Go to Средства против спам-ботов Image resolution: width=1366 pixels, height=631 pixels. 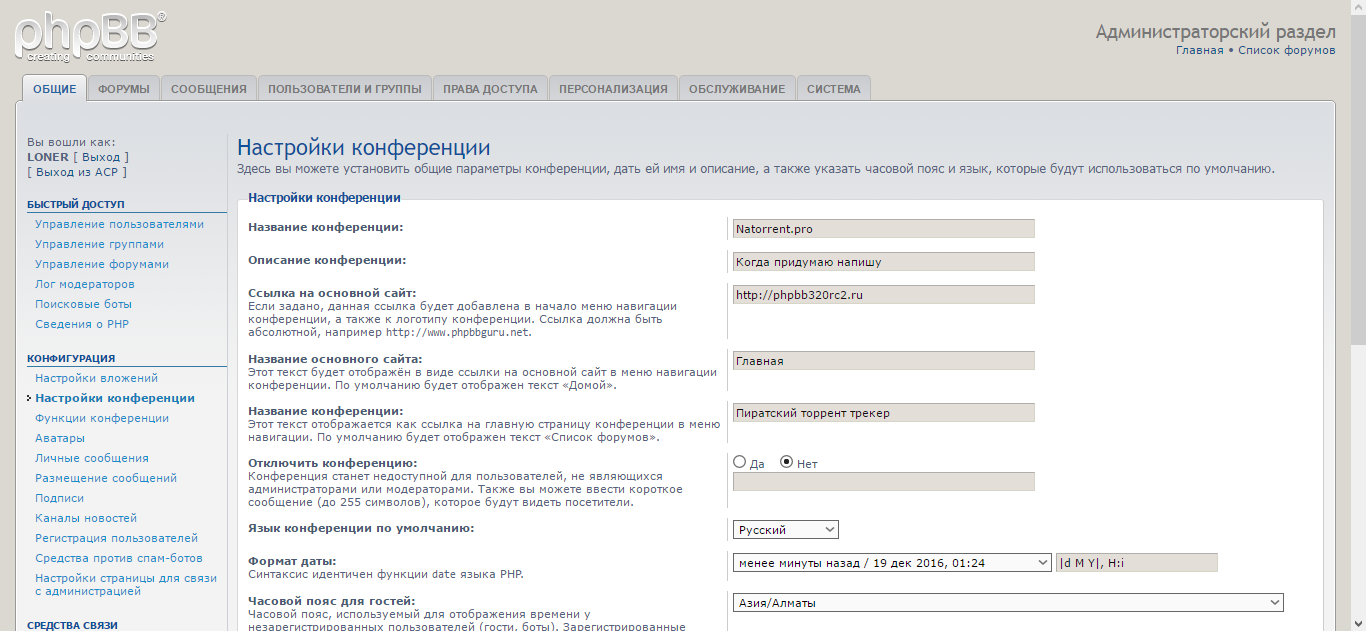[x=118, y=558]
